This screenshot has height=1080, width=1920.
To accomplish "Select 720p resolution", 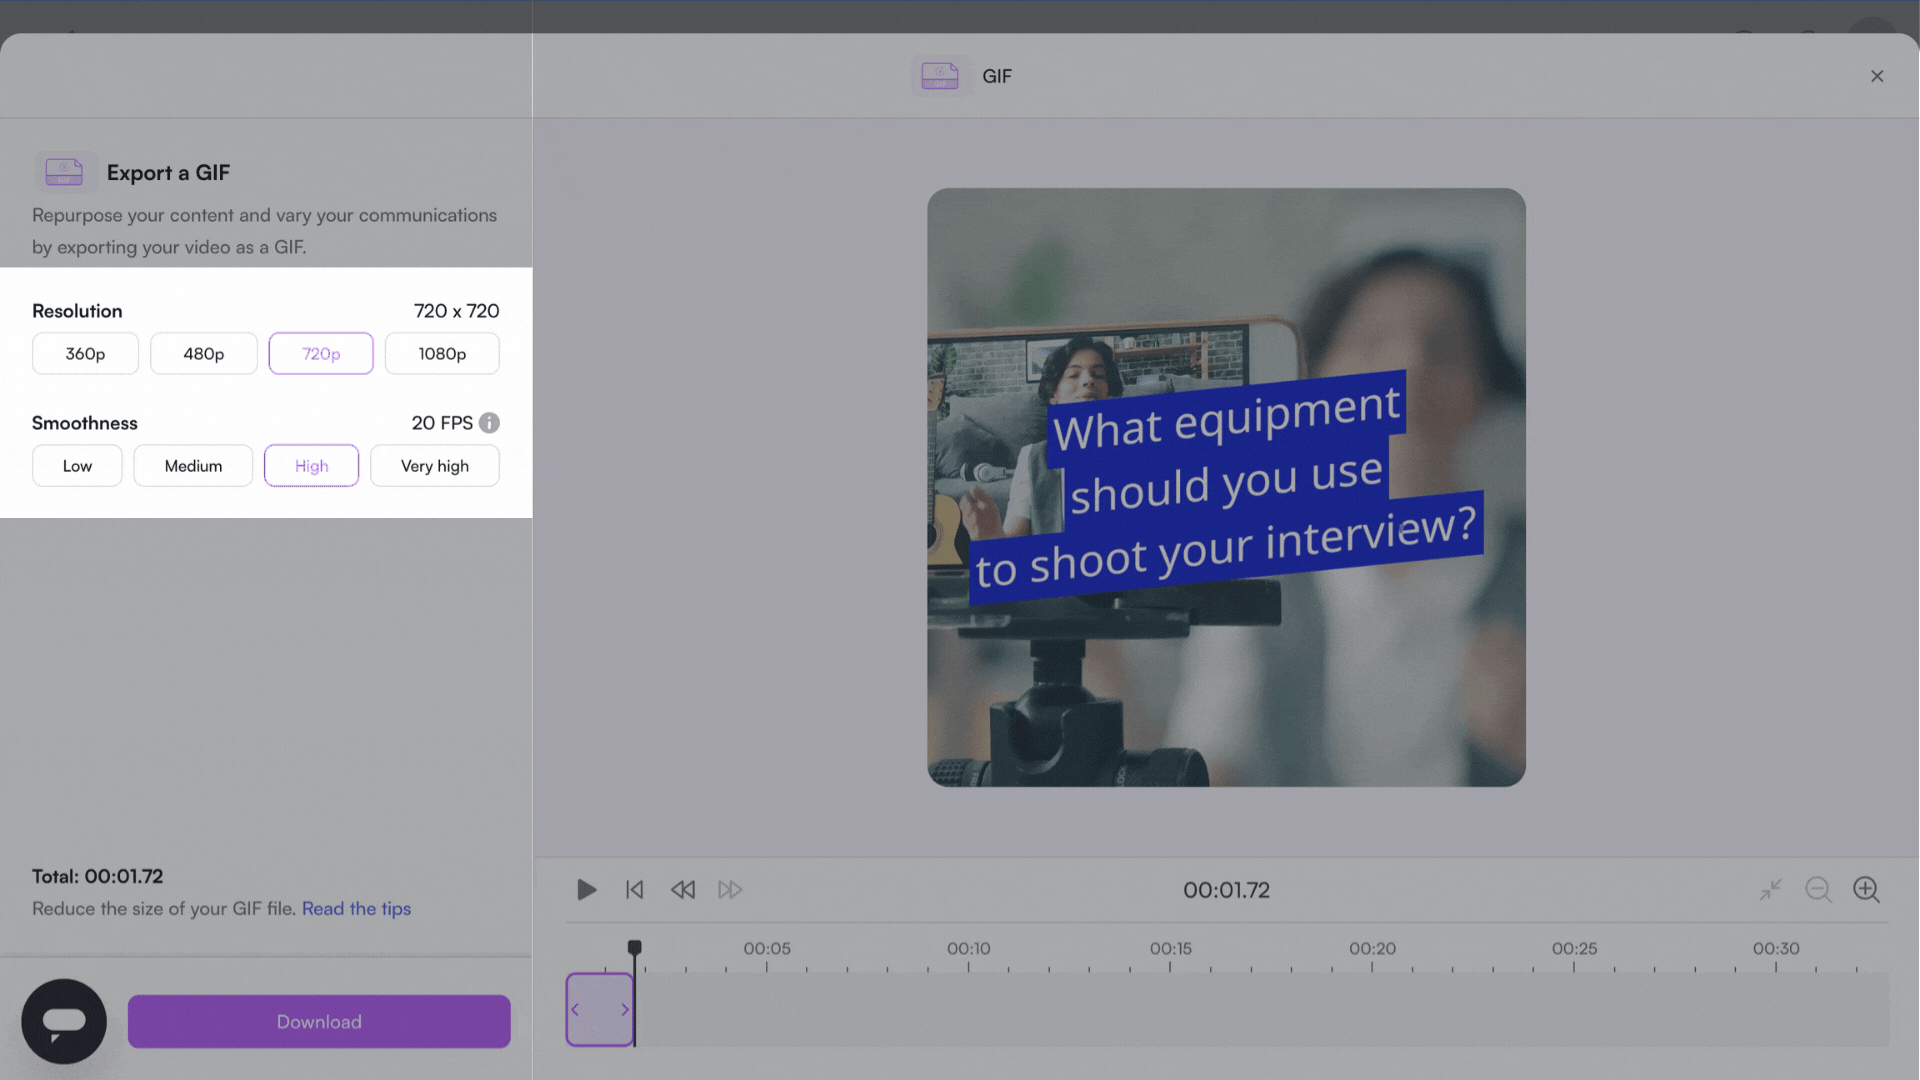I will pyautogui.click(x=321, y=353).
